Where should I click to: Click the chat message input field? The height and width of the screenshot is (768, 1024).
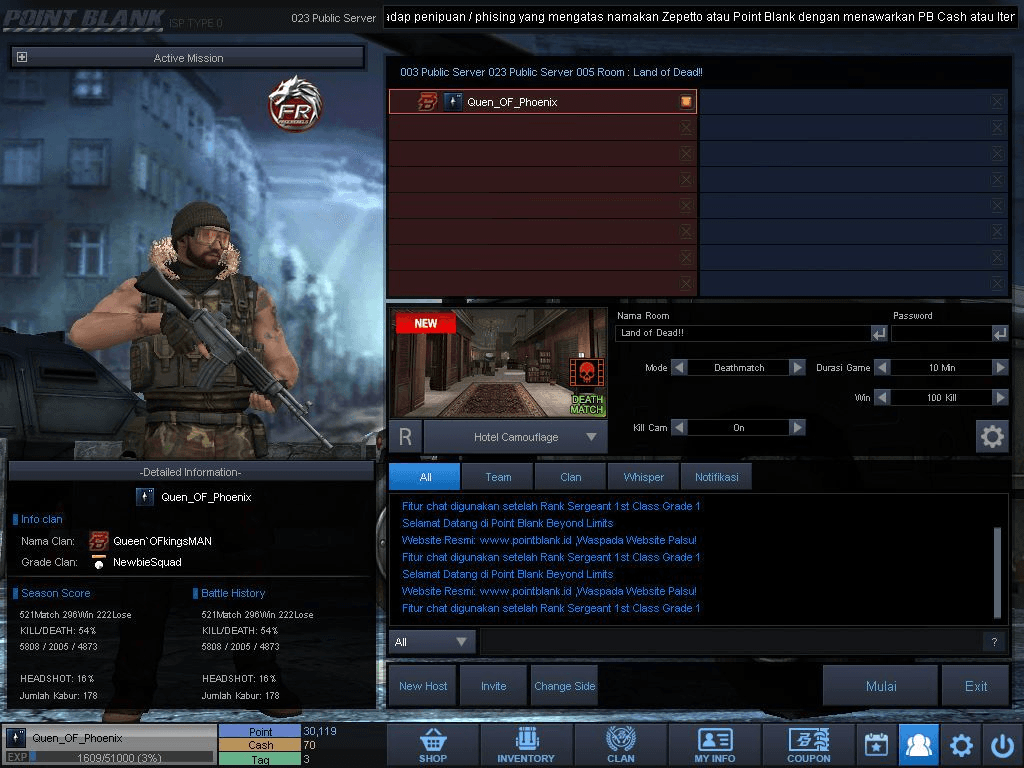pos(731,642)
